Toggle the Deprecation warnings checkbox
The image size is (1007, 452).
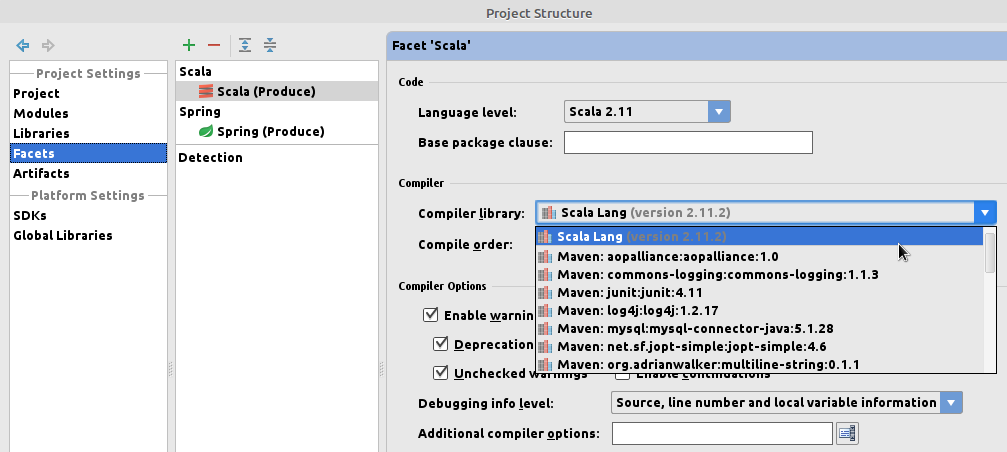click(441, 344)
